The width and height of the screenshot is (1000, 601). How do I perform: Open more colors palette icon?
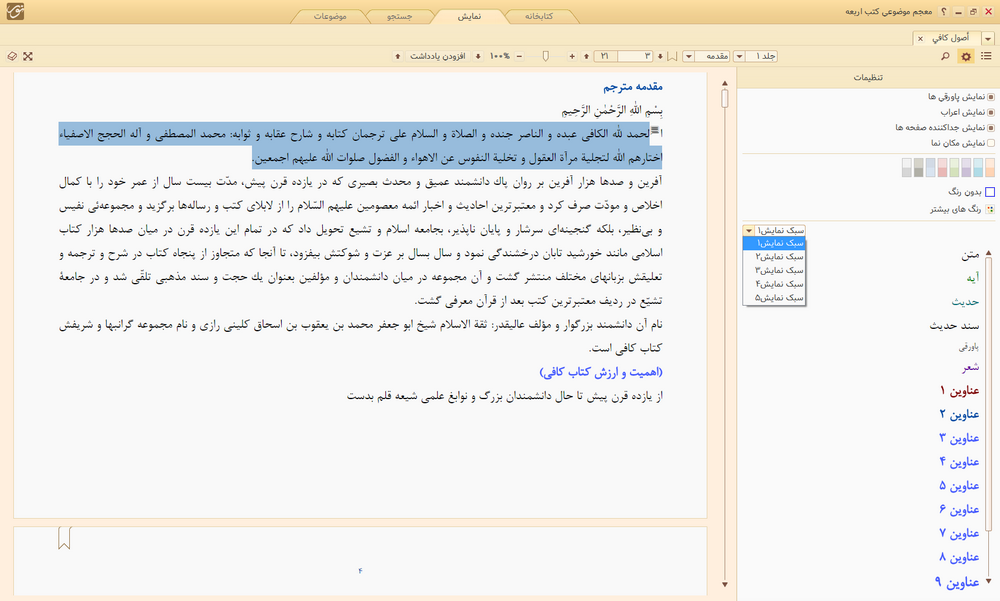pos(990,209)
